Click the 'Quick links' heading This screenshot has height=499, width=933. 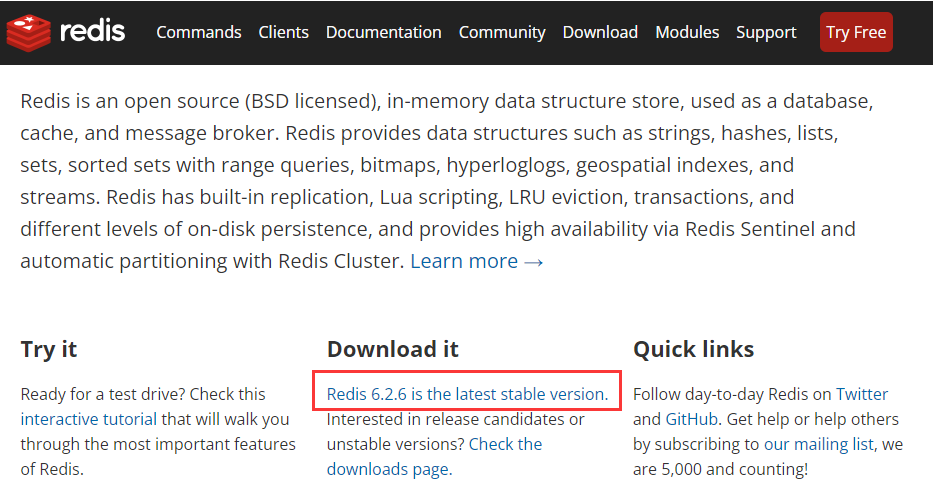693,349
